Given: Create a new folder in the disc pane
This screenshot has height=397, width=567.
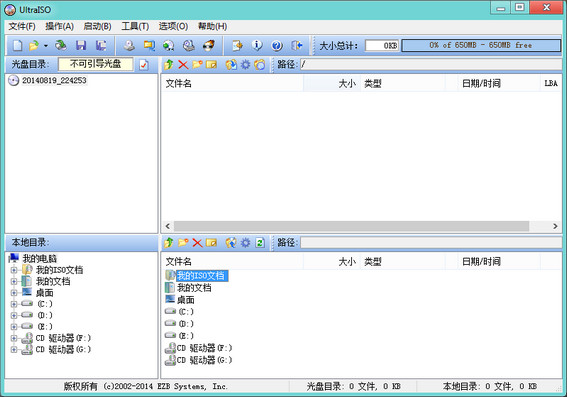Looking at the screenshot, I should coord(197,65).
